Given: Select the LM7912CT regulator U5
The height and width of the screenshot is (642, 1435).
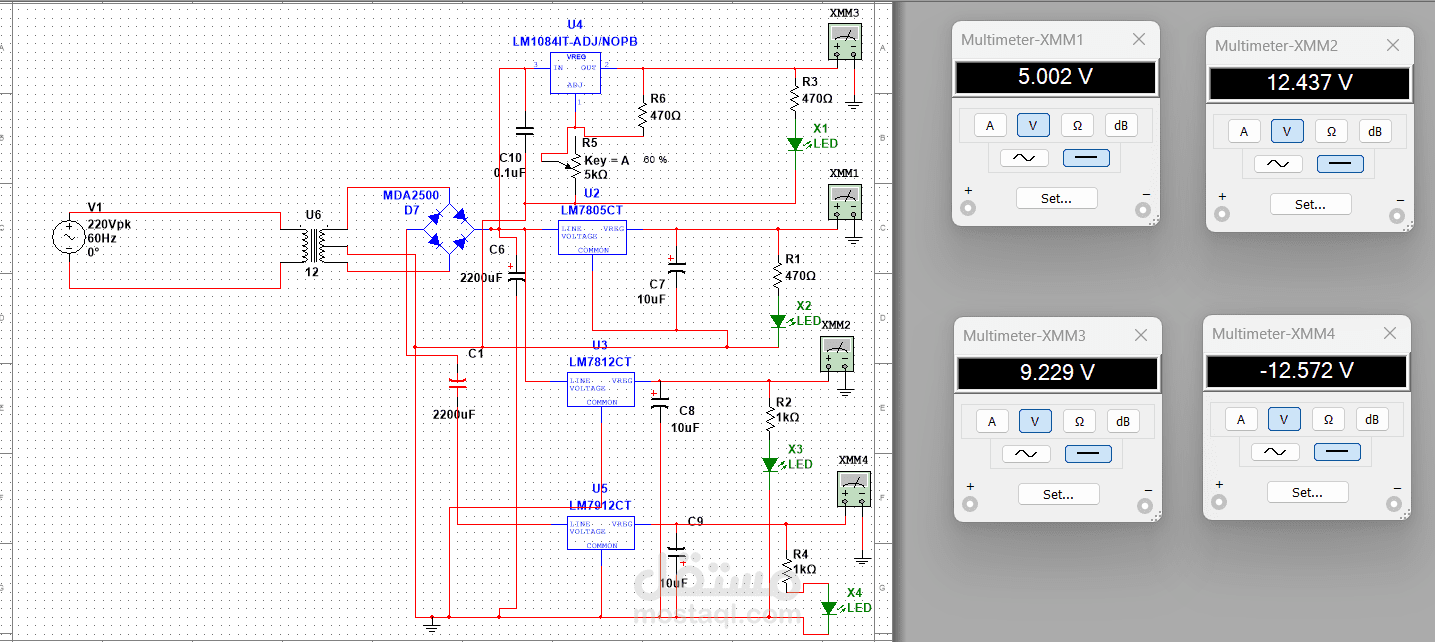Looking at the screenshot, I should point(601,532).
